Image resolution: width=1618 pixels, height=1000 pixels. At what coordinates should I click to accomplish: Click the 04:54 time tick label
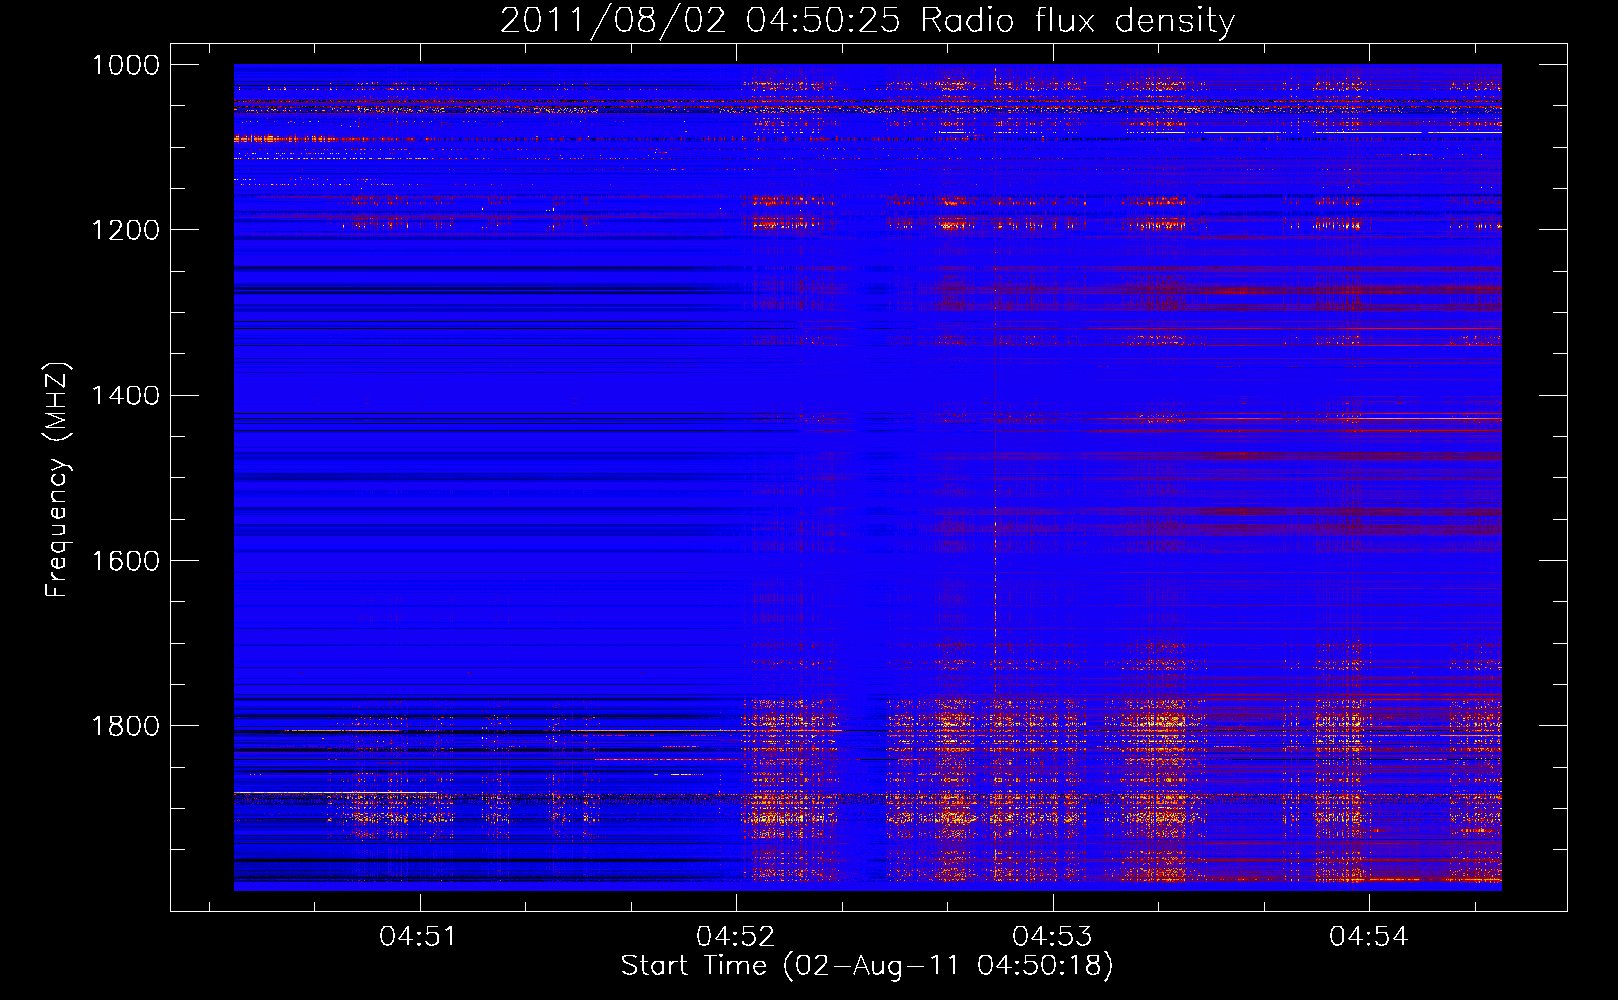click(x=1369, y=936)
